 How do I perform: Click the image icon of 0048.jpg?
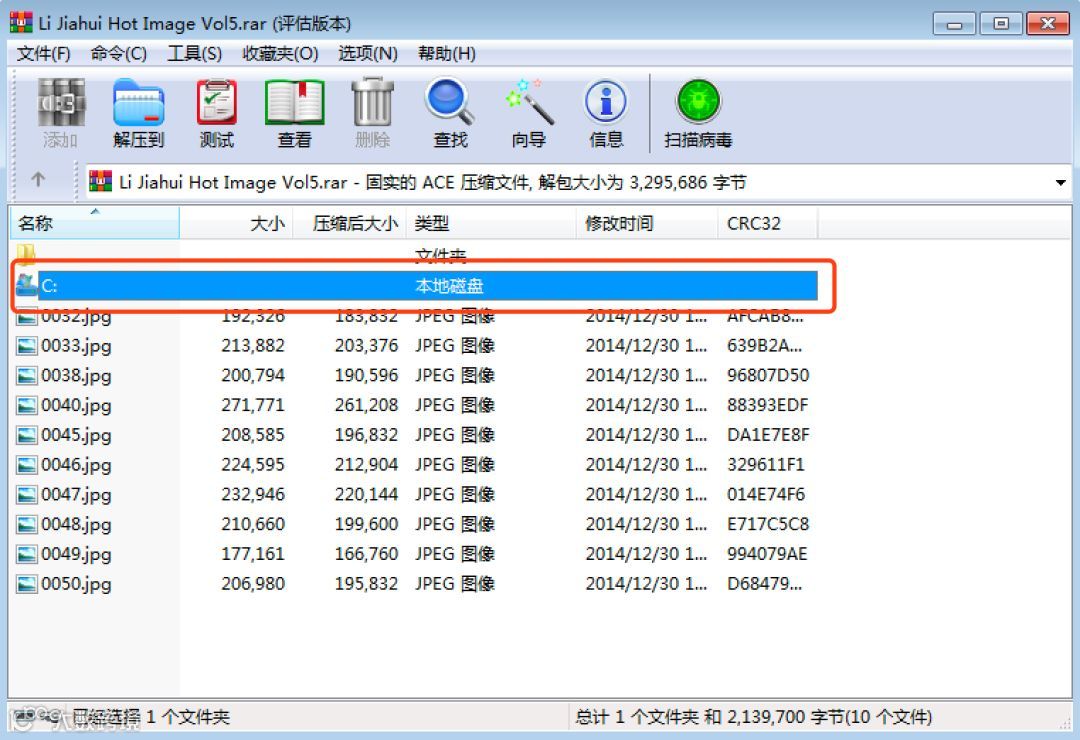[27, 524]
